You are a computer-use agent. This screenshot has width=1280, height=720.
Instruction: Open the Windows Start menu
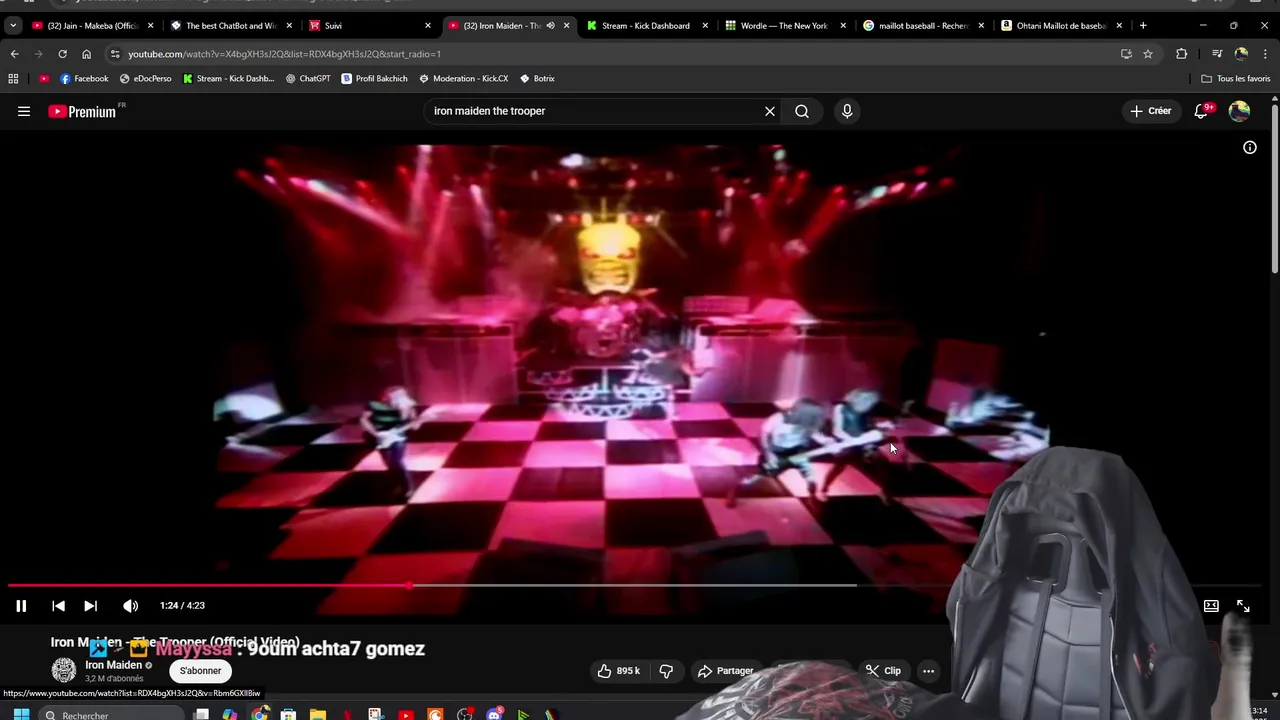[x=21, y=715]
